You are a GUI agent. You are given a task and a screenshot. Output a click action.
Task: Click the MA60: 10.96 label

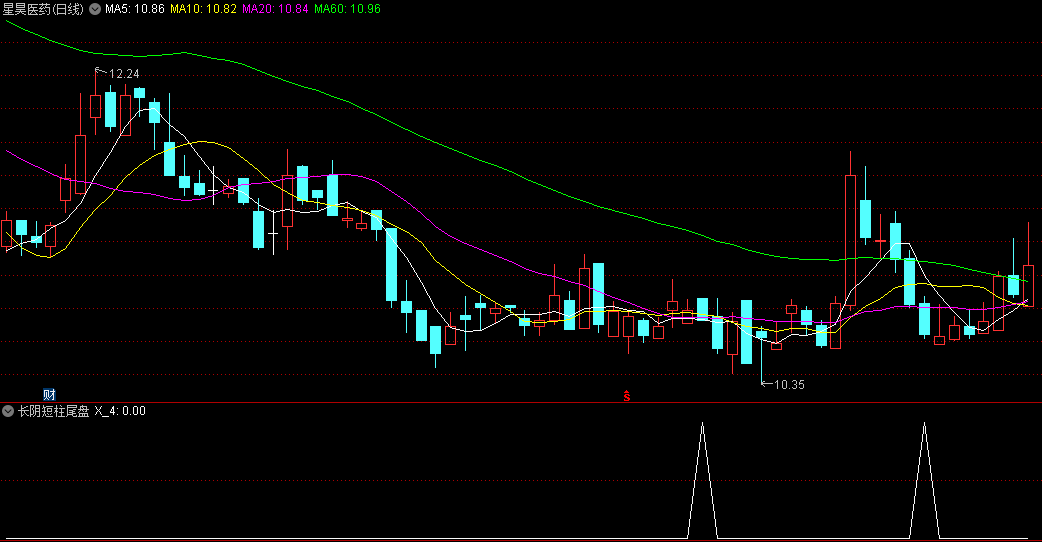(348, 9)
